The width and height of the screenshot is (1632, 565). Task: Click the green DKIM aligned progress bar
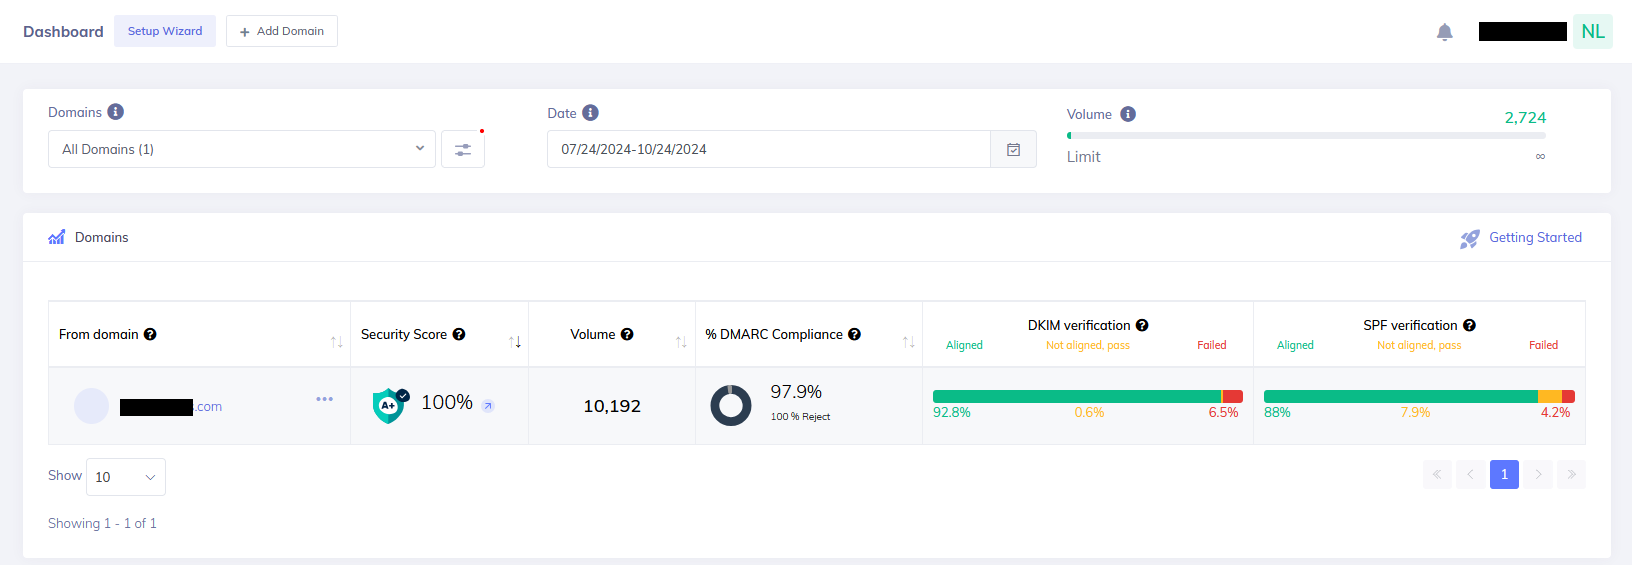[1076, 397]
